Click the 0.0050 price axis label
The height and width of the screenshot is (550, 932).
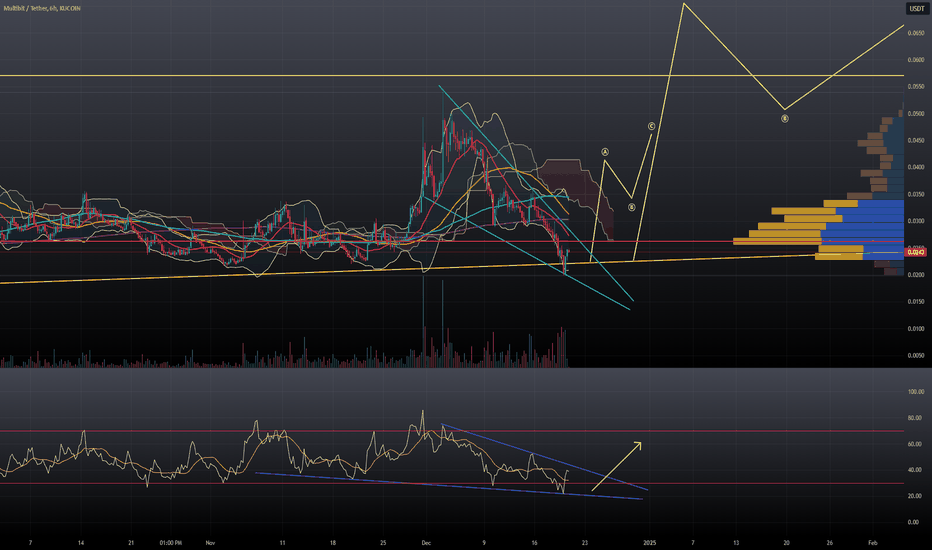coord(915,356)
